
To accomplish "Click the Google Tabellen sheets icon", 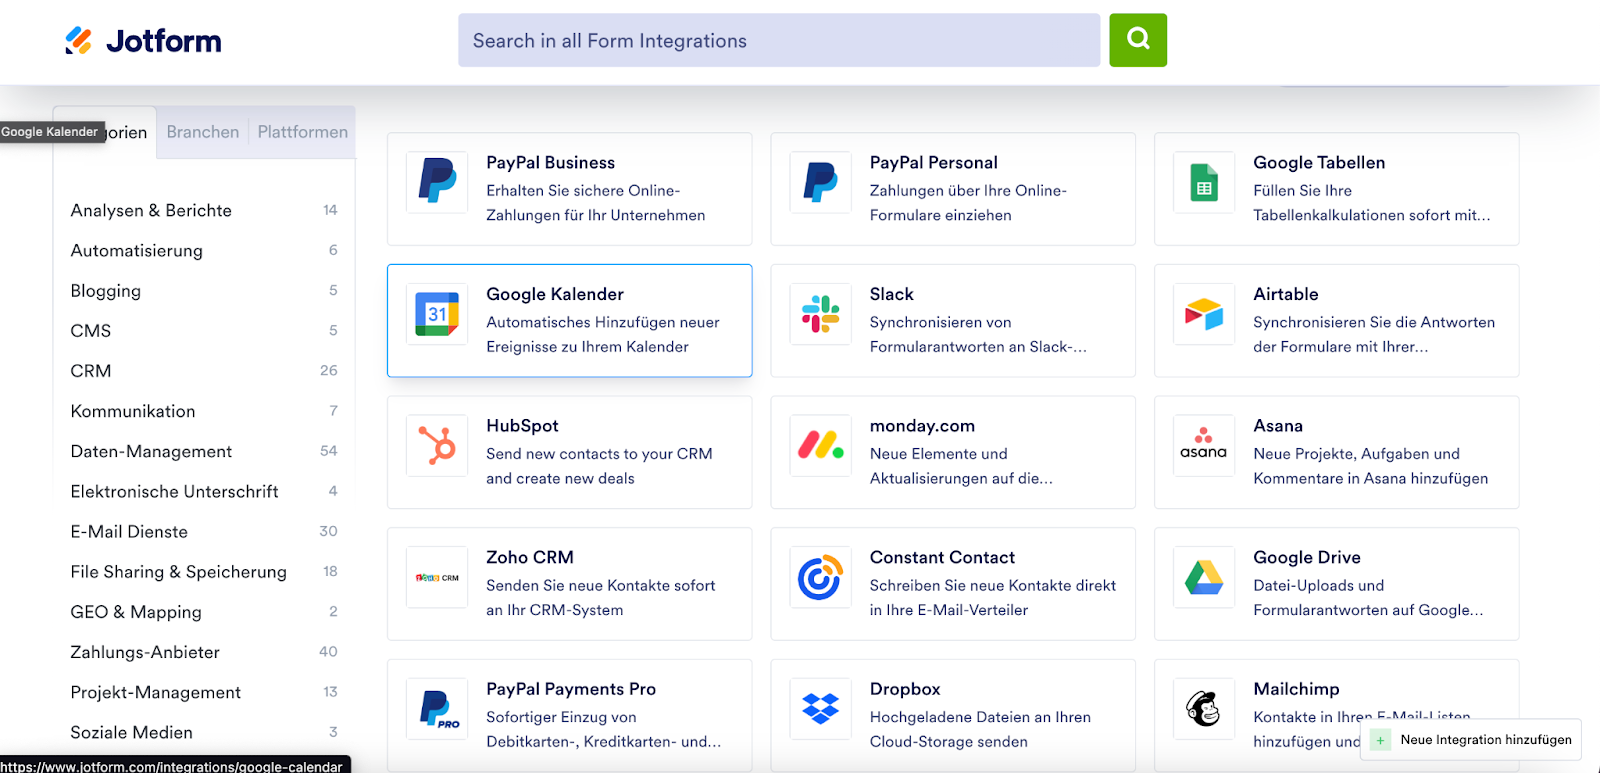I will click(x=1204, y=182).
